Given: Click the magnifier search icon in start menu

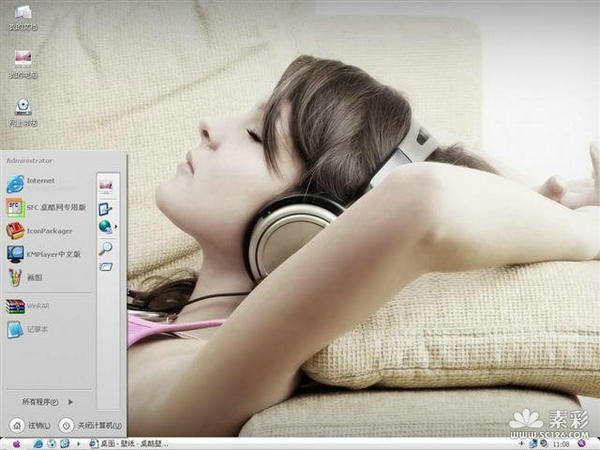Looking at the screenshot, I should 105,248.
